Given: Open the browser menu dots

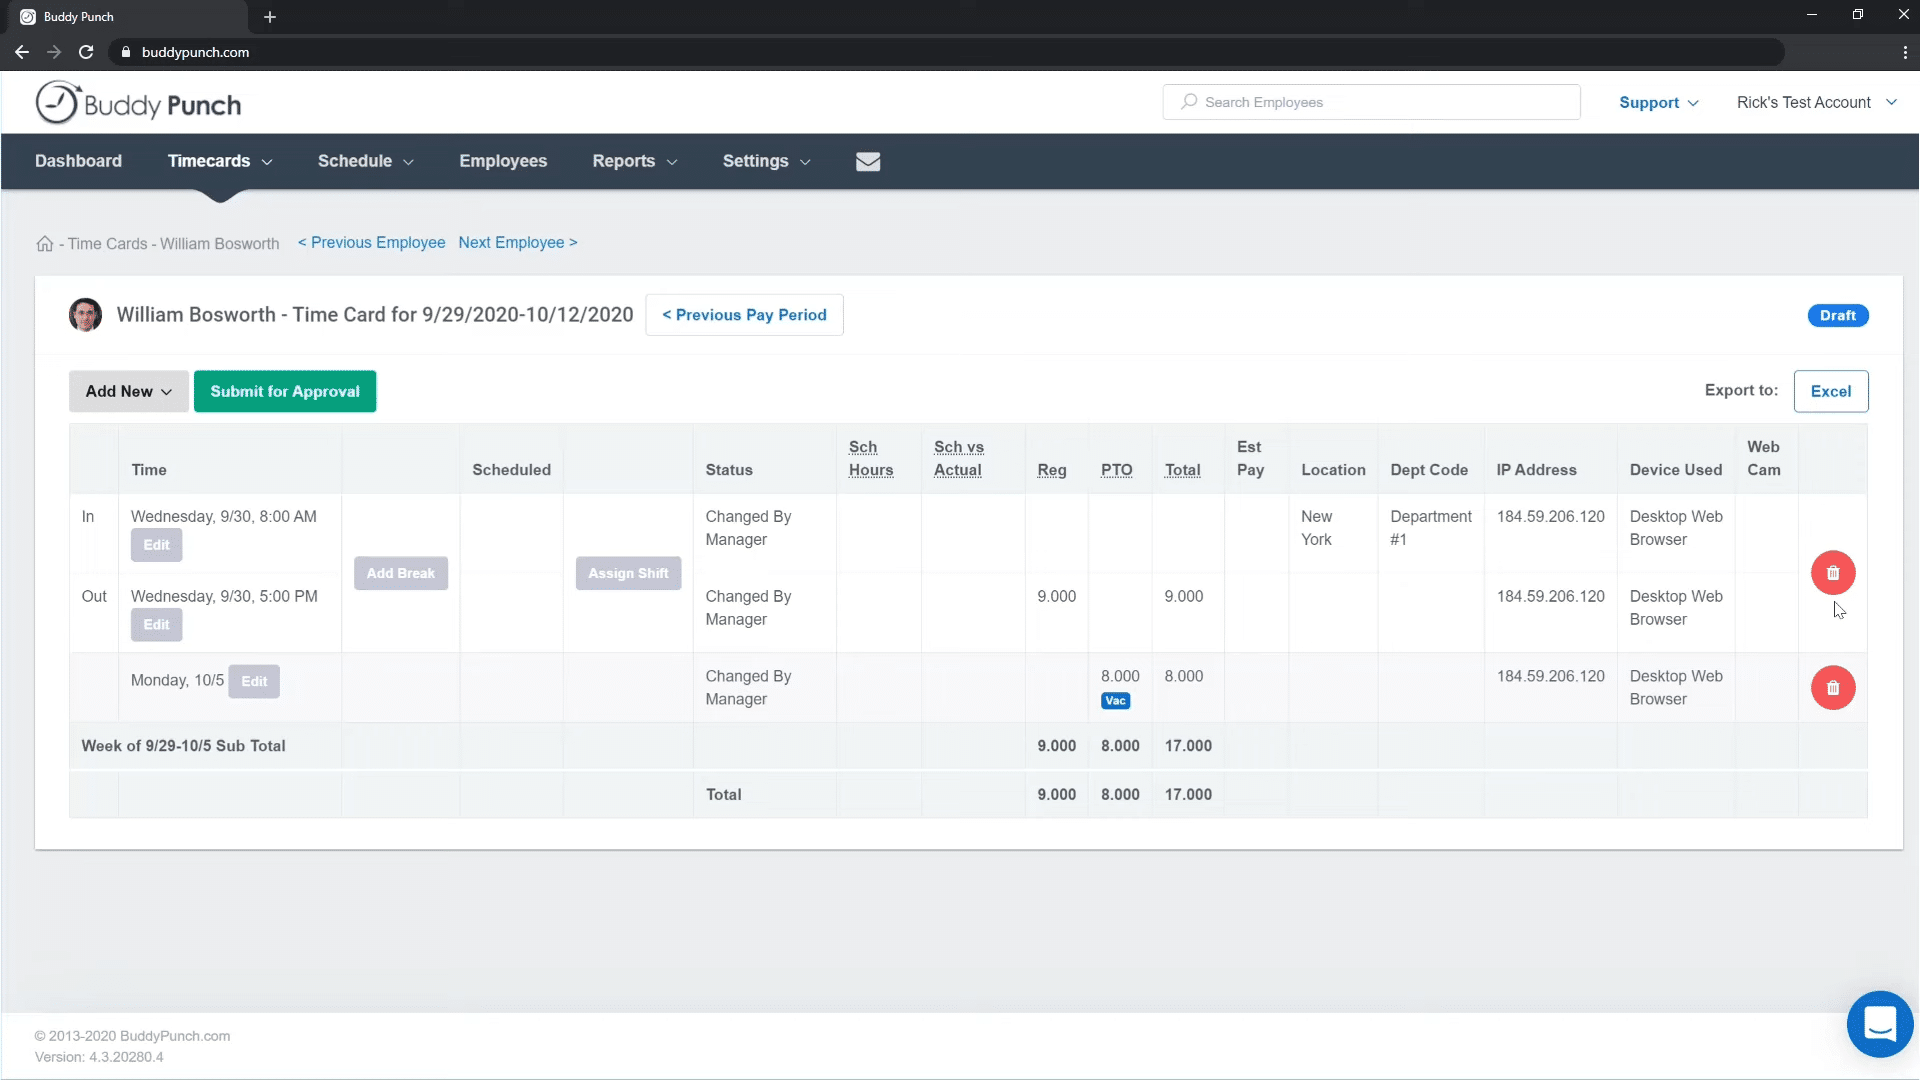Looking at the screenshot, I should 1904,52.
